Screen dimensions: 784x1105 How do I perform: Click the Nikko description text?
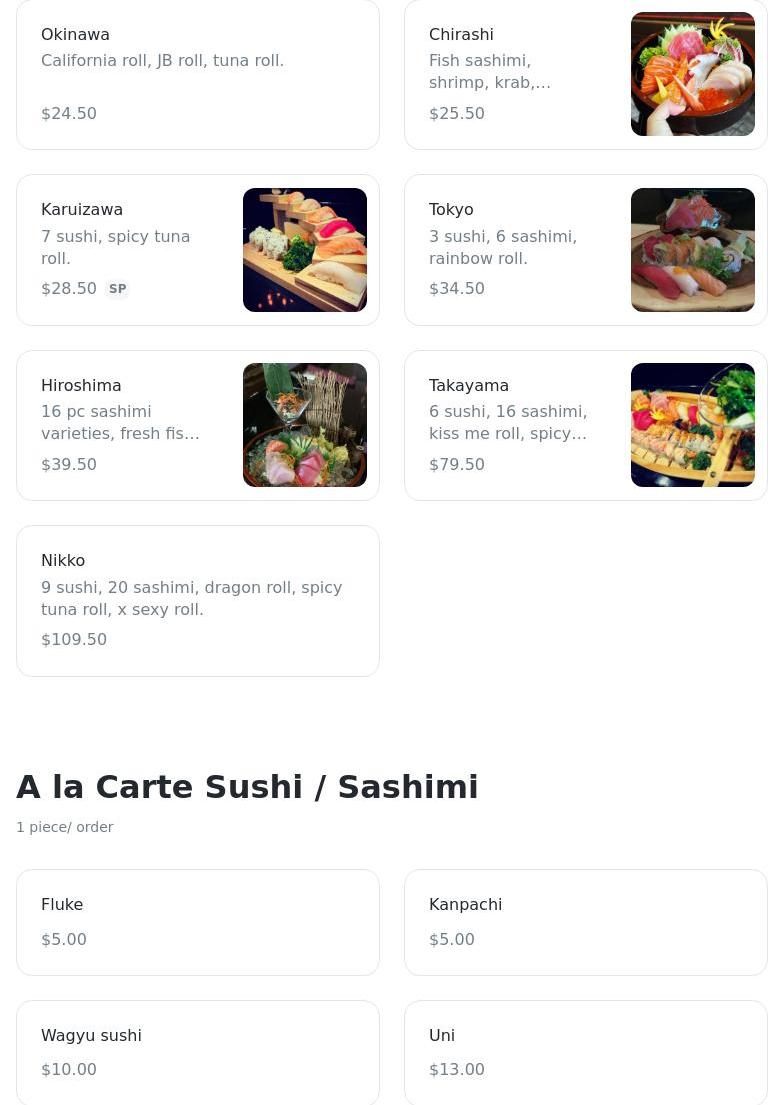point(191,598)
